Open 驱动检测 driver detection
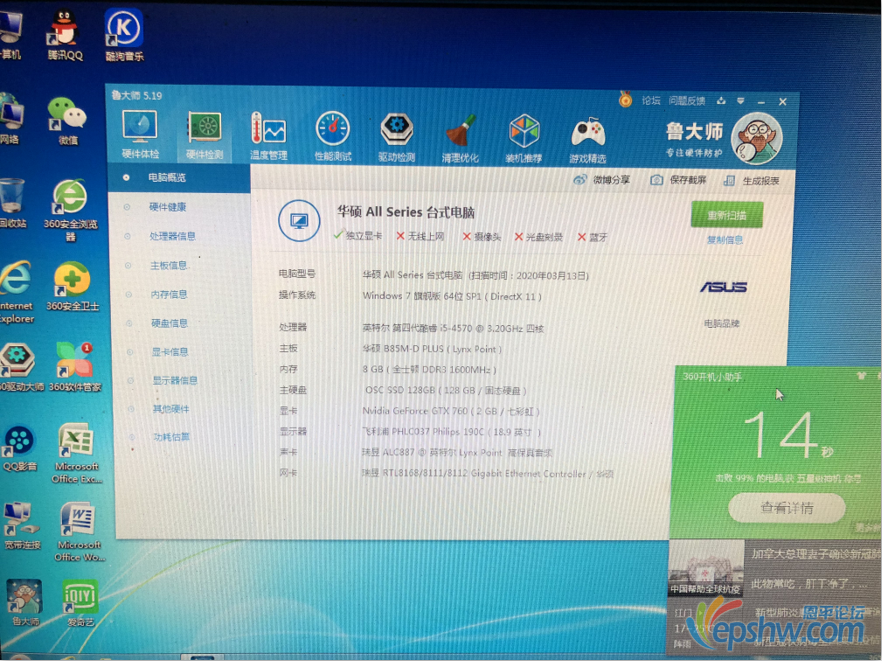882x661 pixels. click(x=397, y=137)
